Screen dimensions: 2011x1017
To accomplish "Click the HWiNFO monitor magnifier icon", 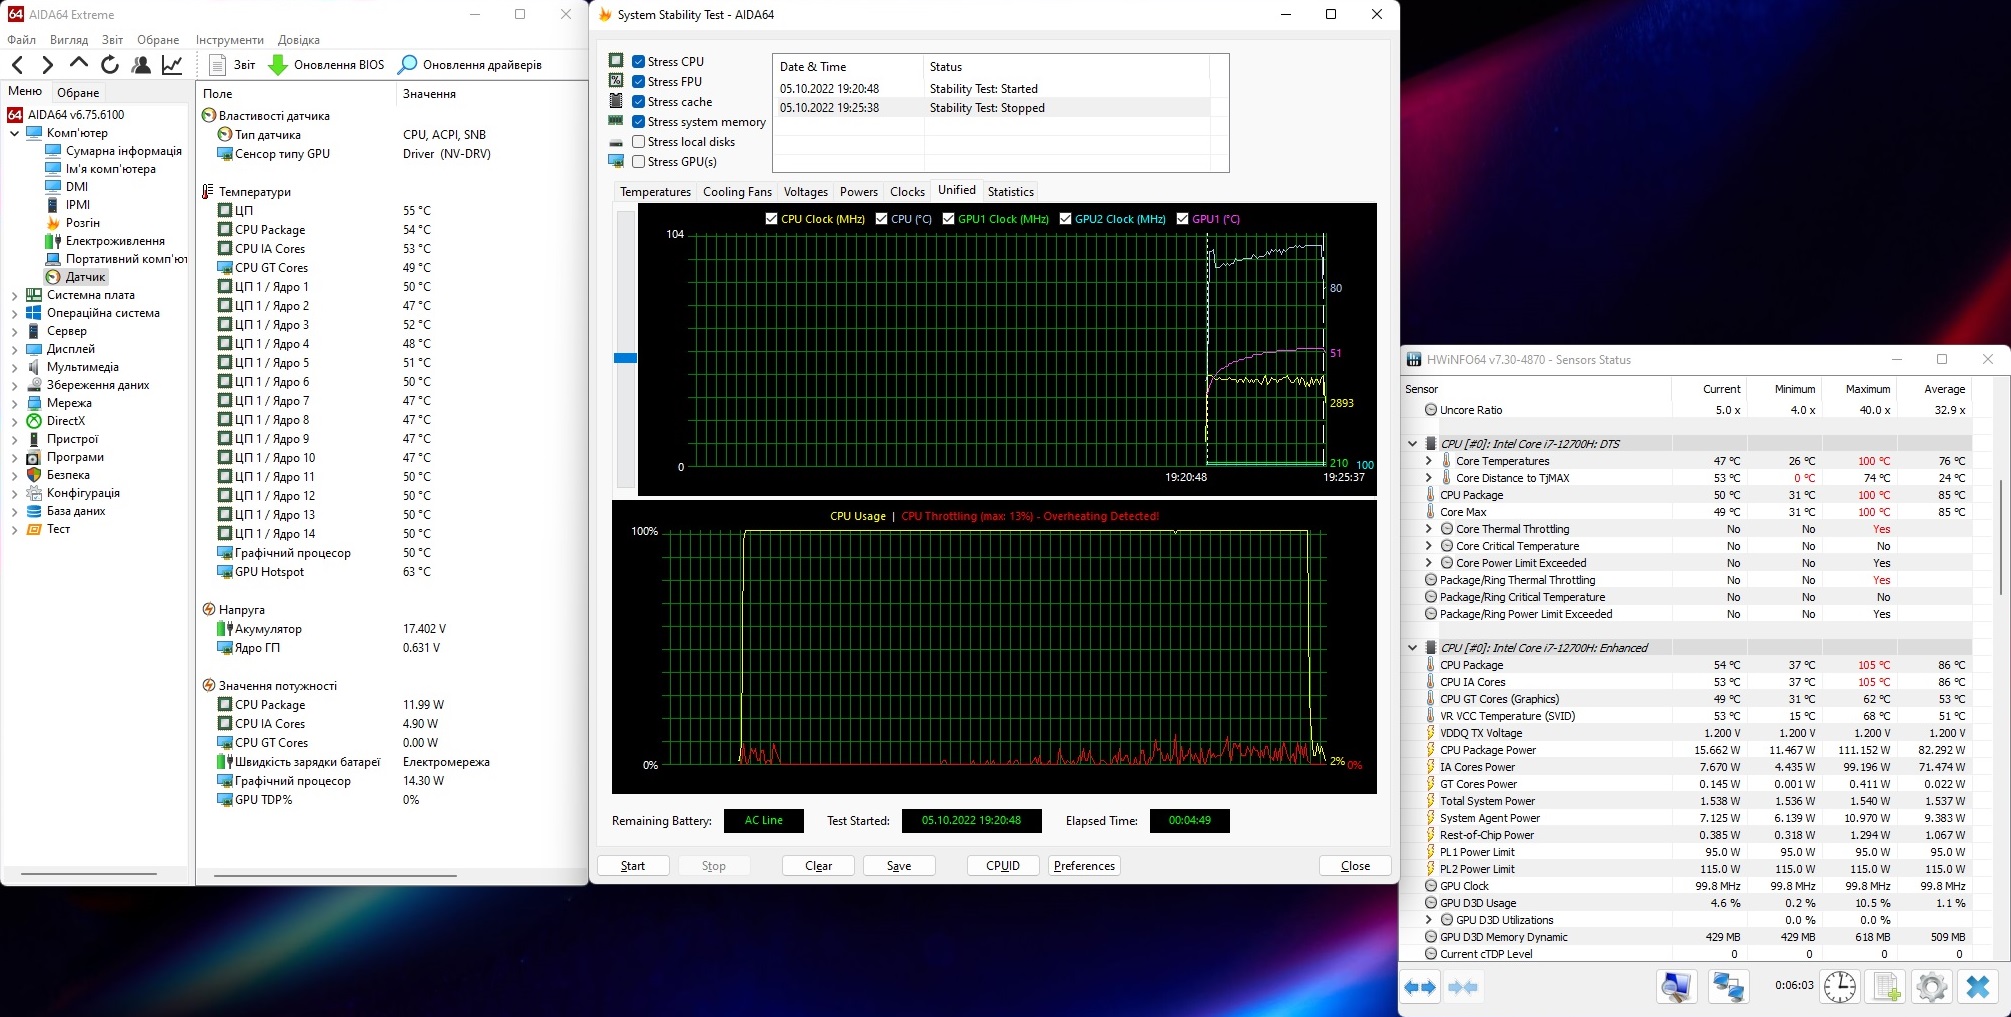I will (1676, 987).
